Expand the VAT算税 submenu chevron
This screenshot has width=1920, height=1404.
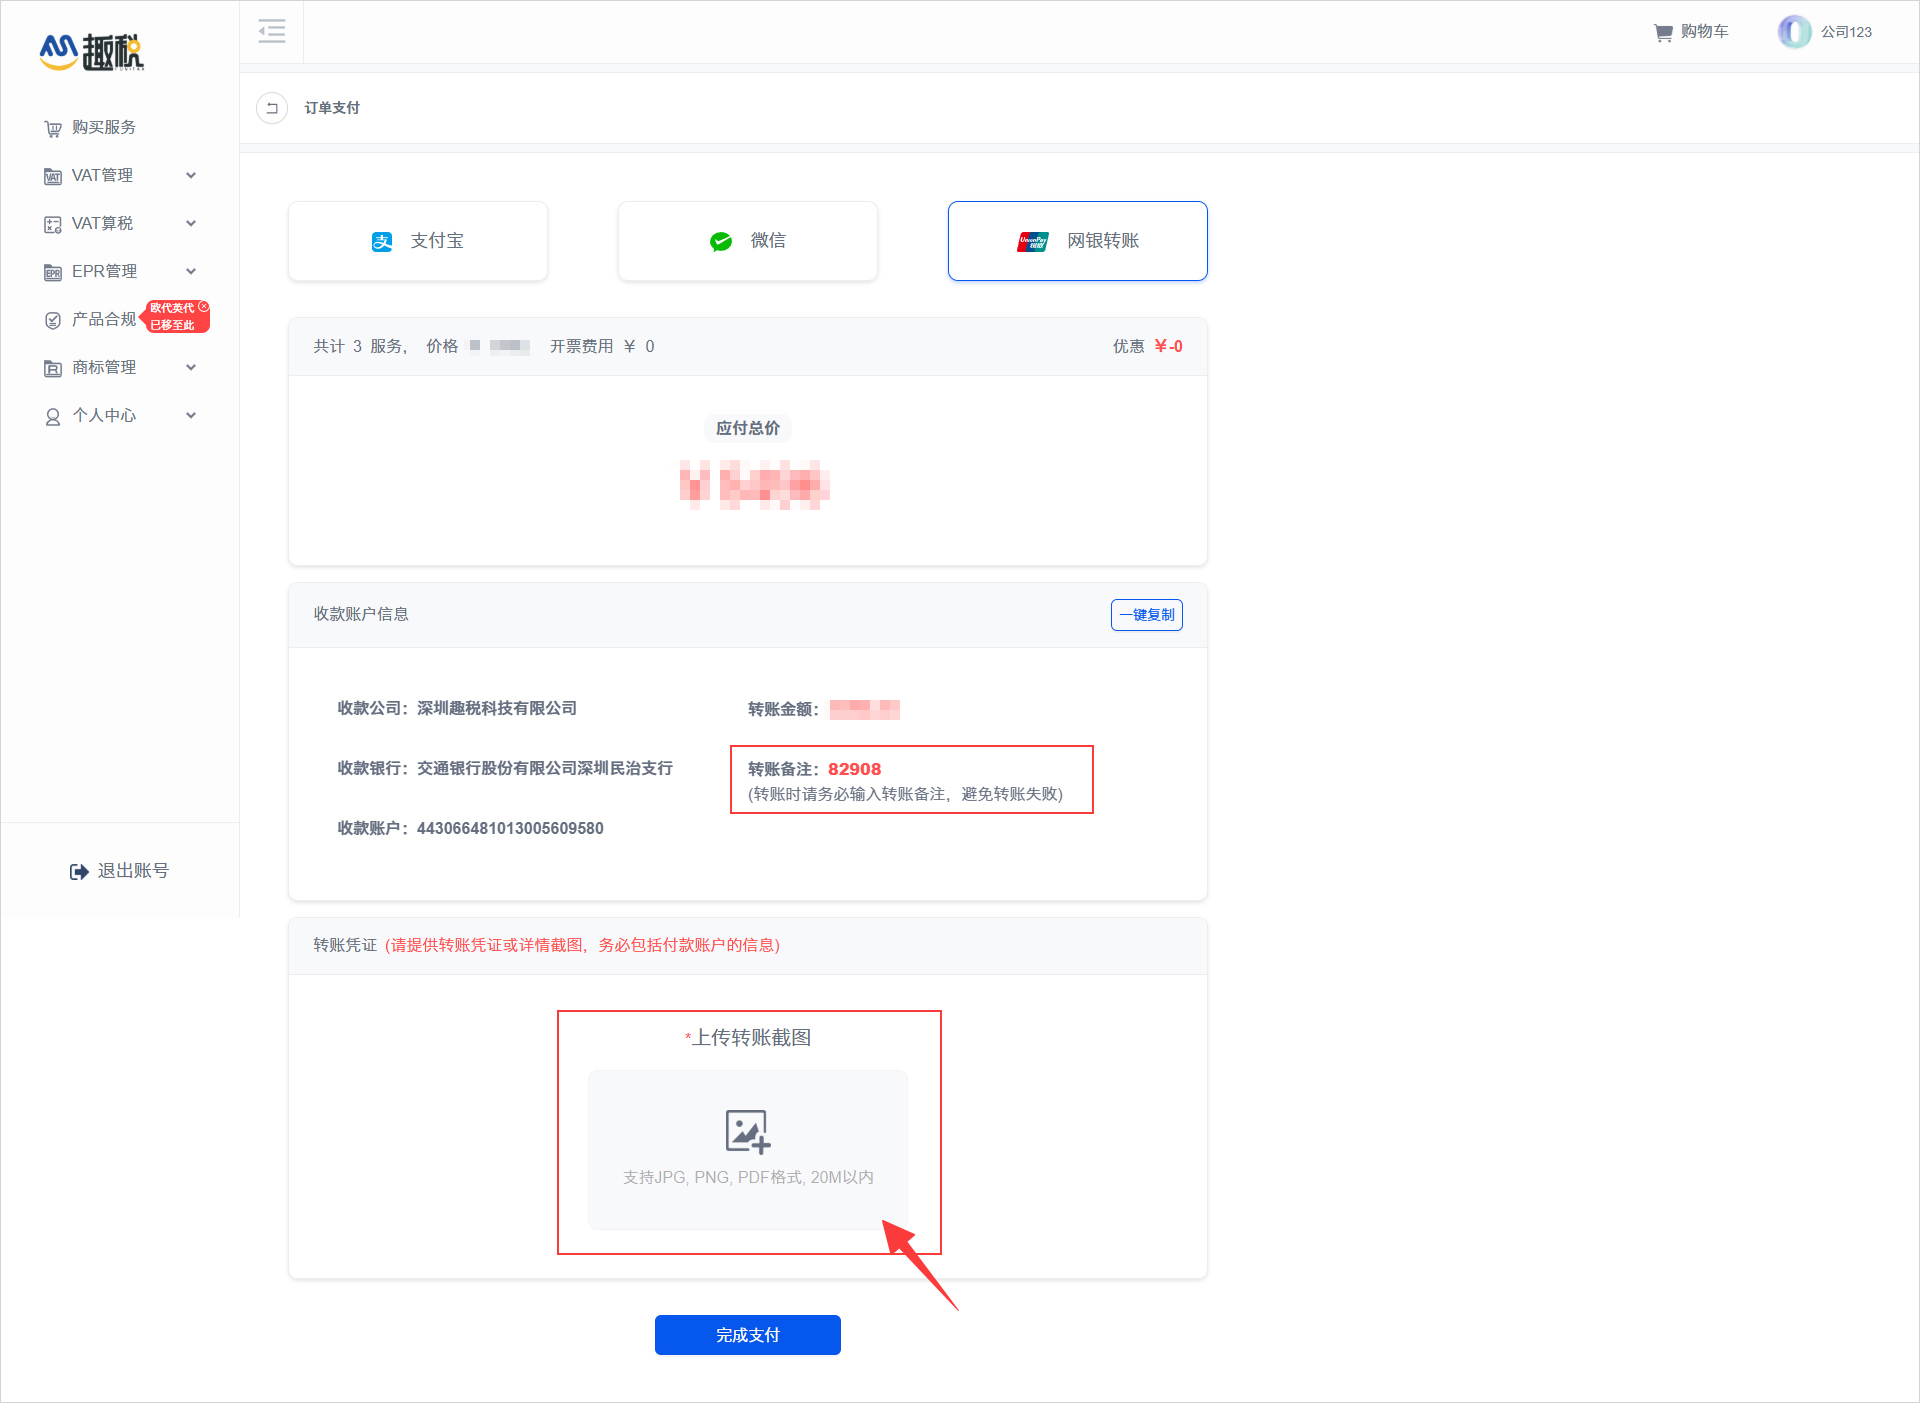pyautogui.click(x=191, y=224)
